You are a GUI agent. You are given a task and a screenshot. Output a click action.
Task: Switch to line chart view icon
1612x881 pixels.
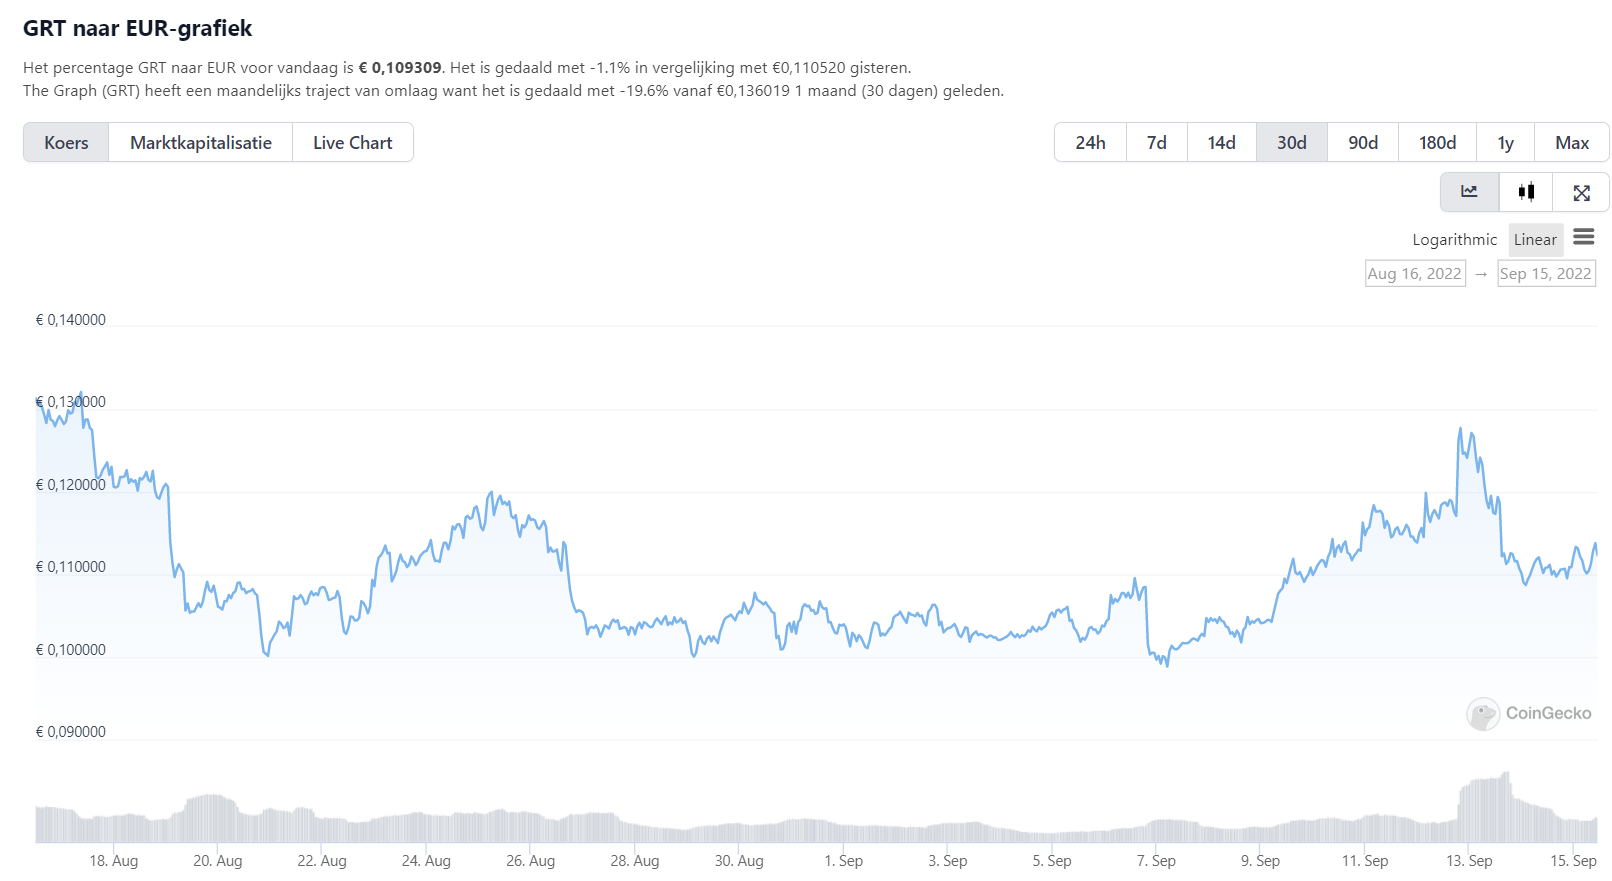coord(1469,192)
